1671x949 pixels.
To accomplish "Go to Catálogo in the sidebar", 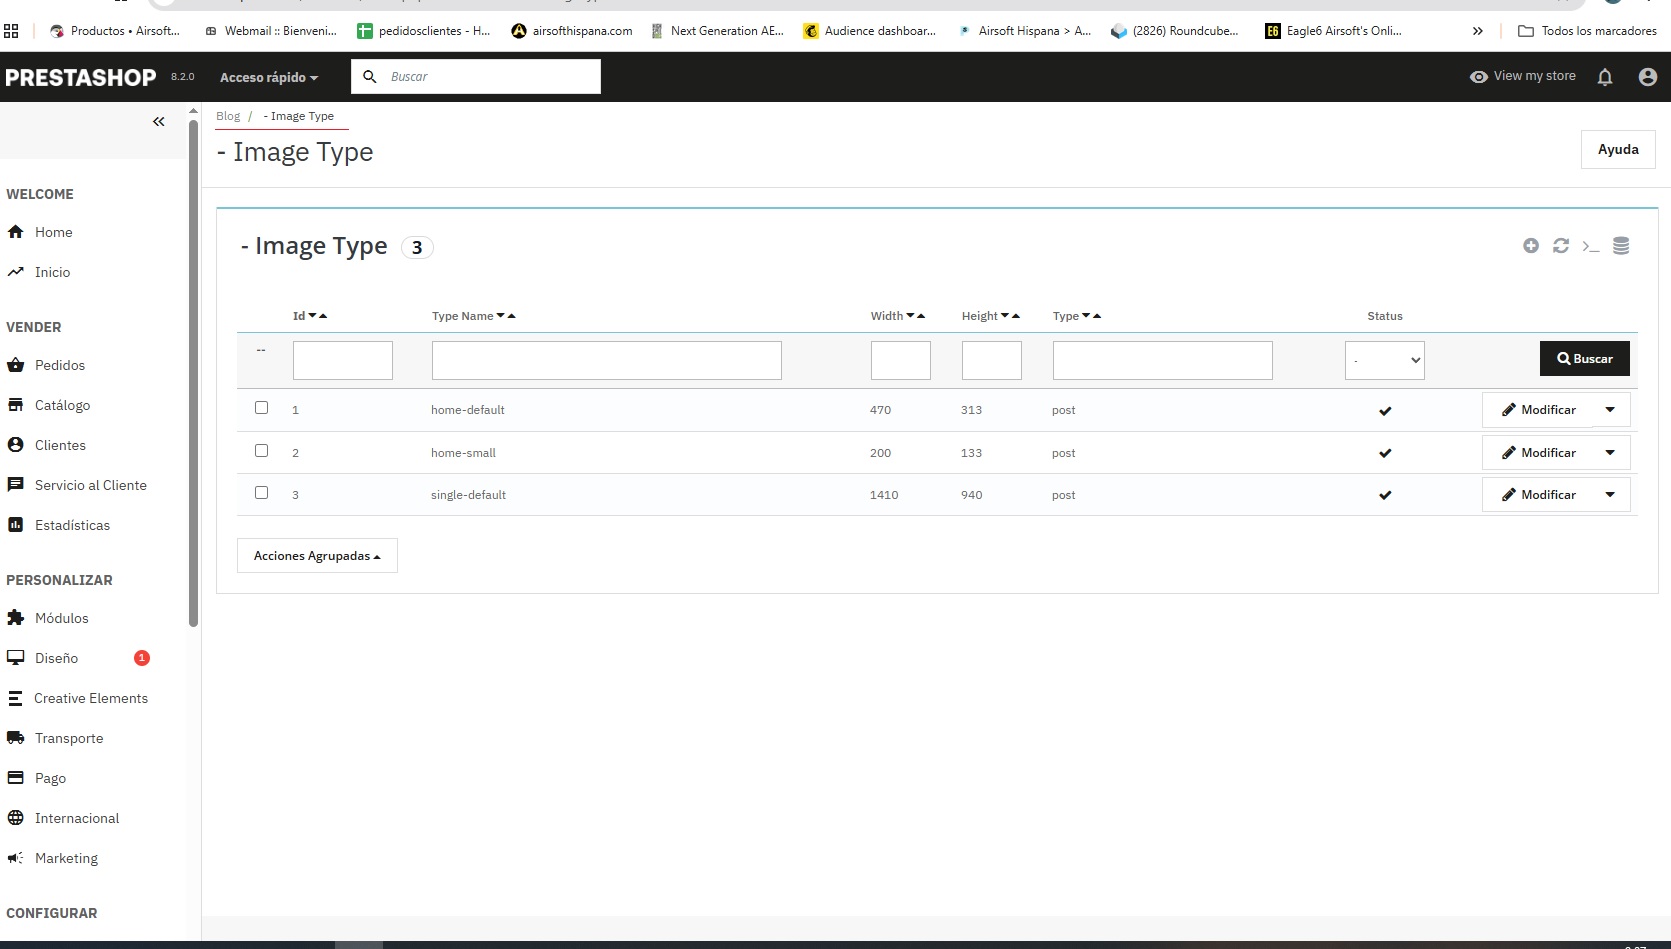I will [x=62, y=405].
